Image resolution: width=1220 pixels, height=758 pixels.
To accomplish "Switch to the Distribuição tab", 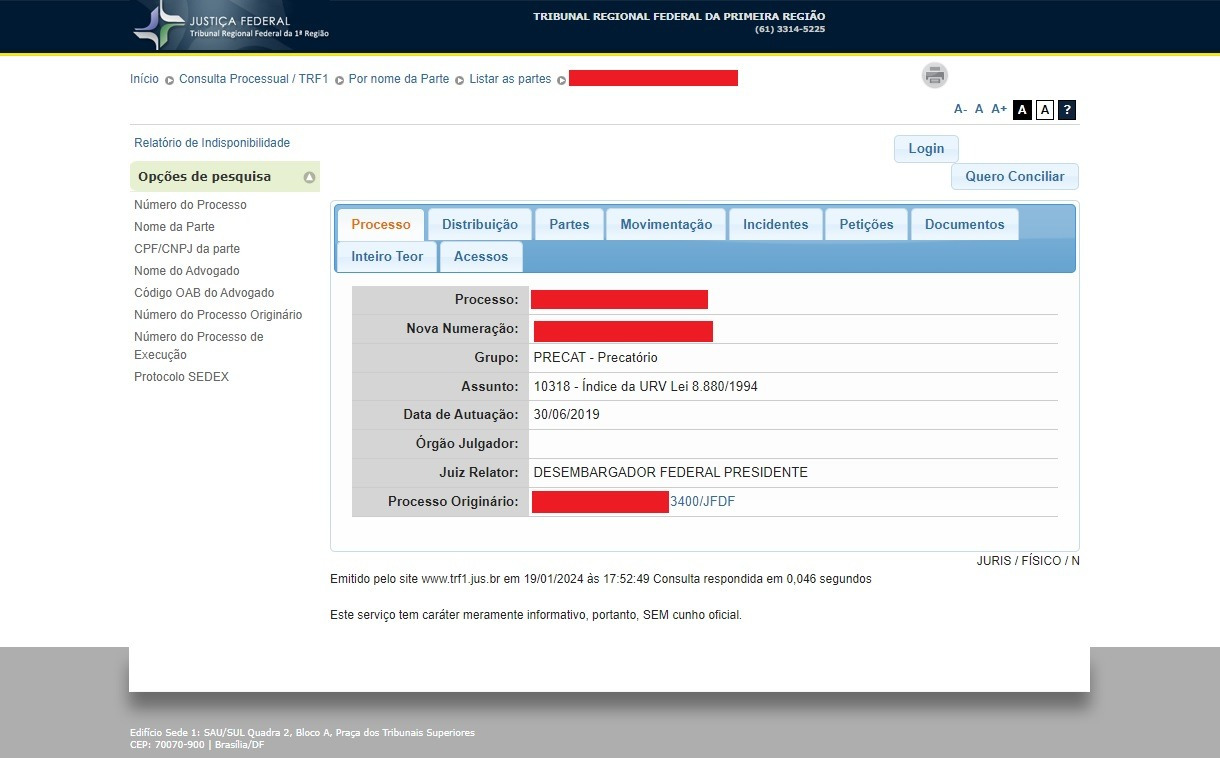I will coord(480,225).
